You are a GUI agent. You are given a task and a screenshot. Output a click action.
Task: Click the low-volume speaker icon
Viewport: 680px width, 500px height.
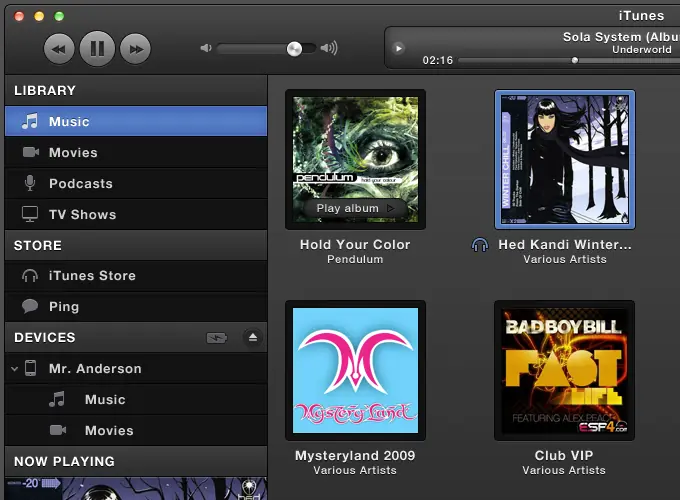(x=206, y=48)
